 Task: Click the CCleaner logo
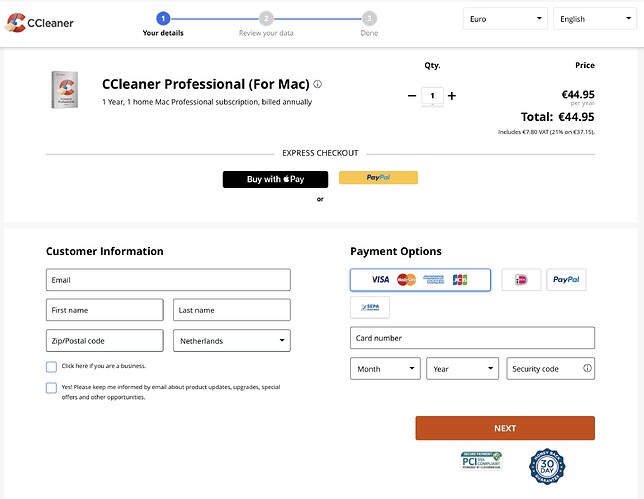40,21
